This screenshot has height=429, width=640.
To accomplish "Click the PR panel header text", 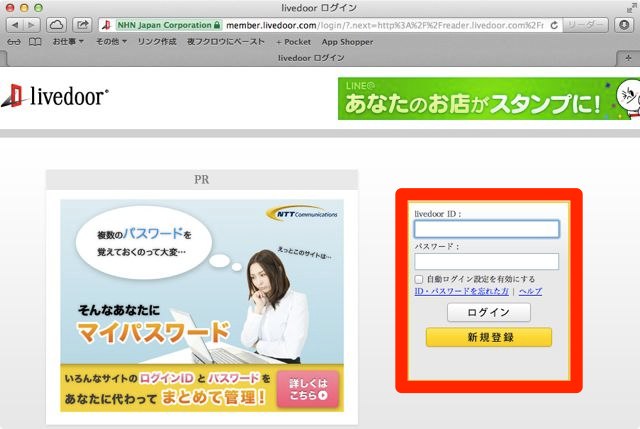I will [202, 179].
